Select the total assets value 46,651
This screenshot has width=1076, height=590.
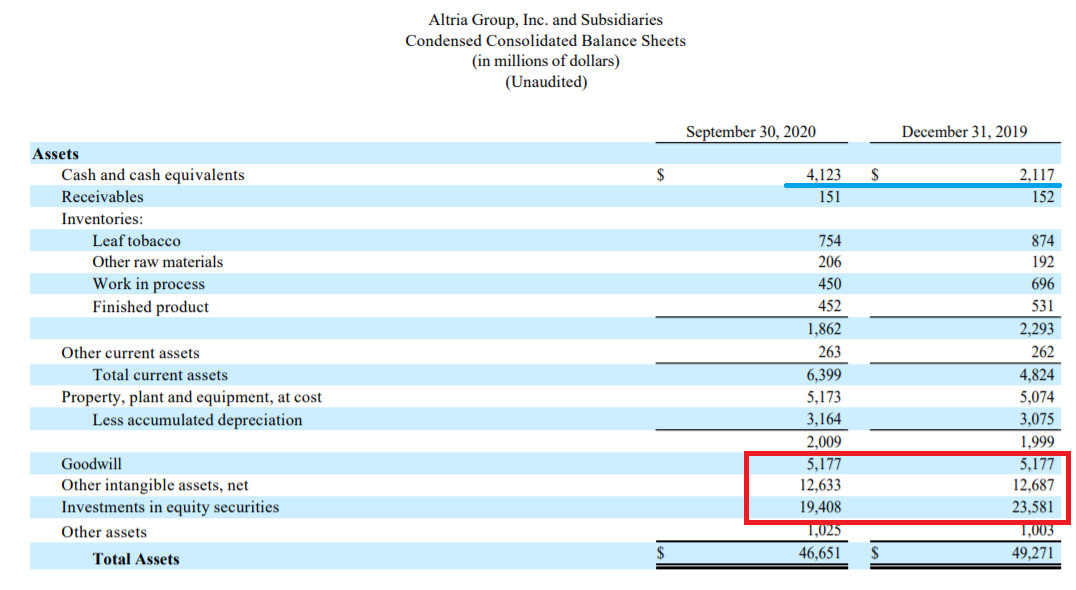(x=820, y=553)
